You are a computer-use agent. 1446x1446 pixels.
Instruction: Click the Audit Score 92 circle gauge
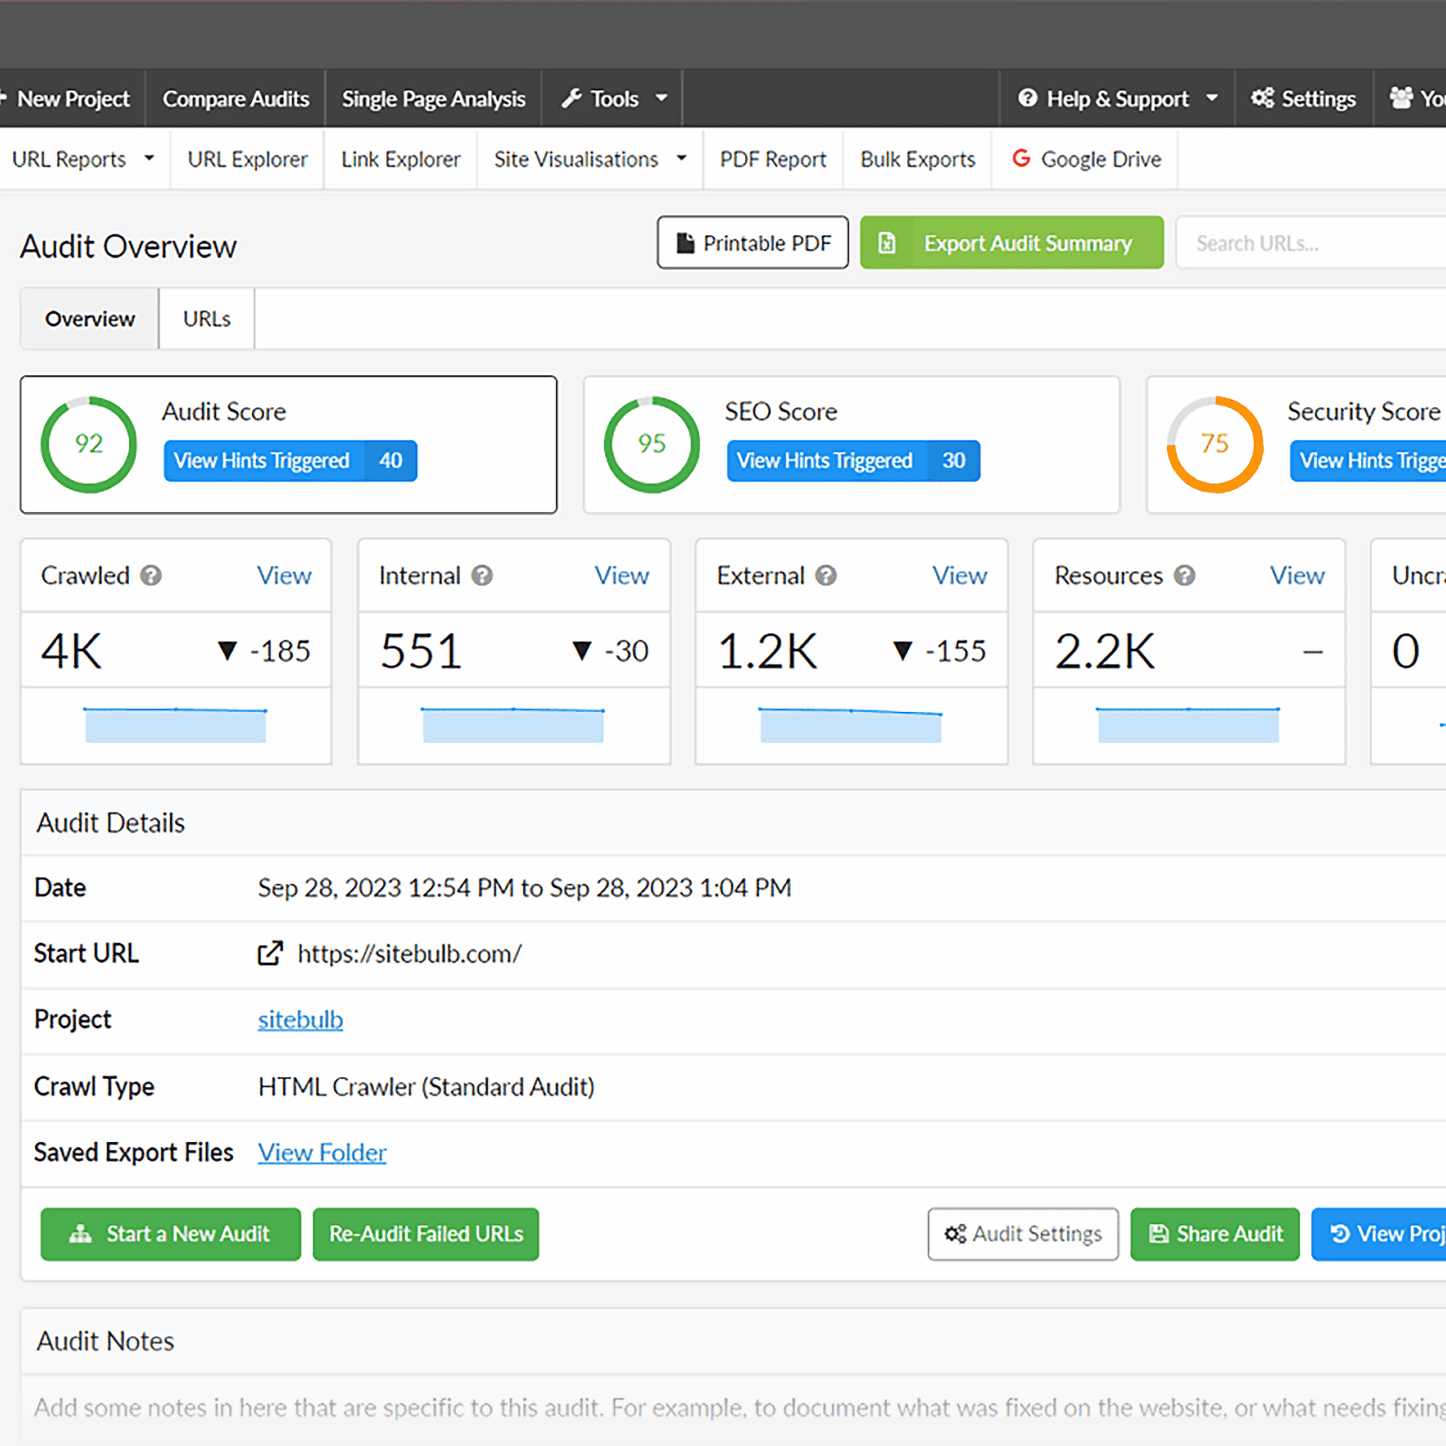89,444
